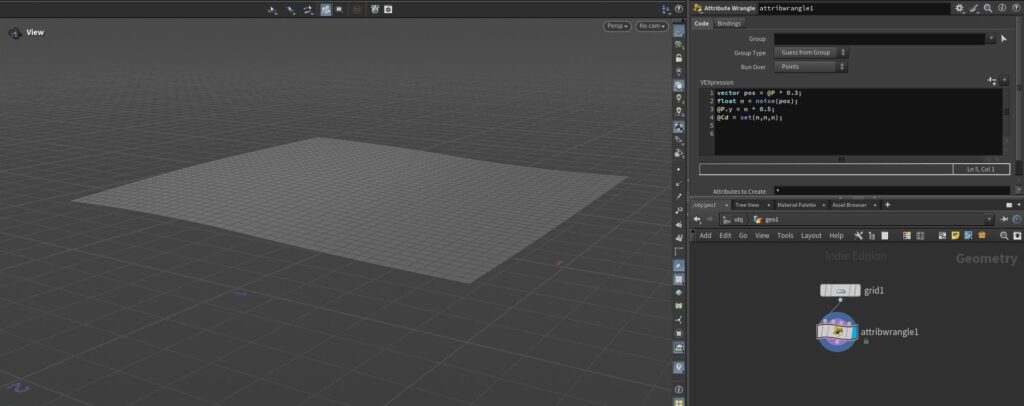Click the sticky note icon in network toolbar
This screenshot has height=406, width=1024.
click(956, 236)
